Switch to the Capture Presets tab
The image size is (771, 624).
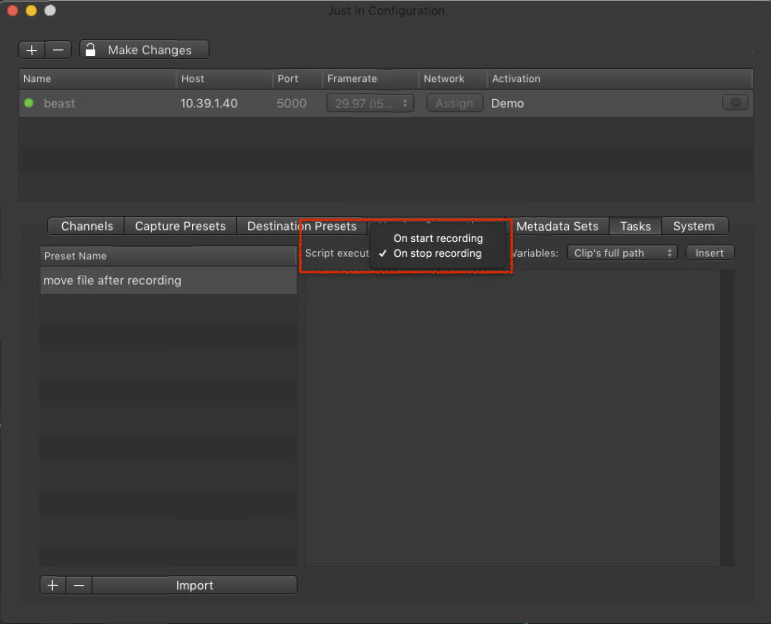coord(180,226)
